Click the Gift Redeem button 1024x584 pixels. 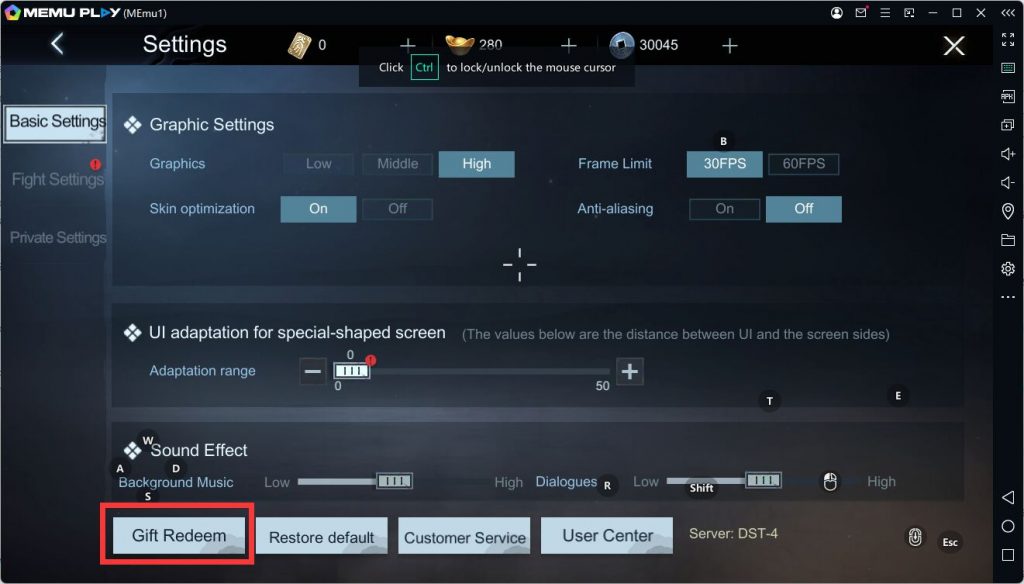point(179,536)
